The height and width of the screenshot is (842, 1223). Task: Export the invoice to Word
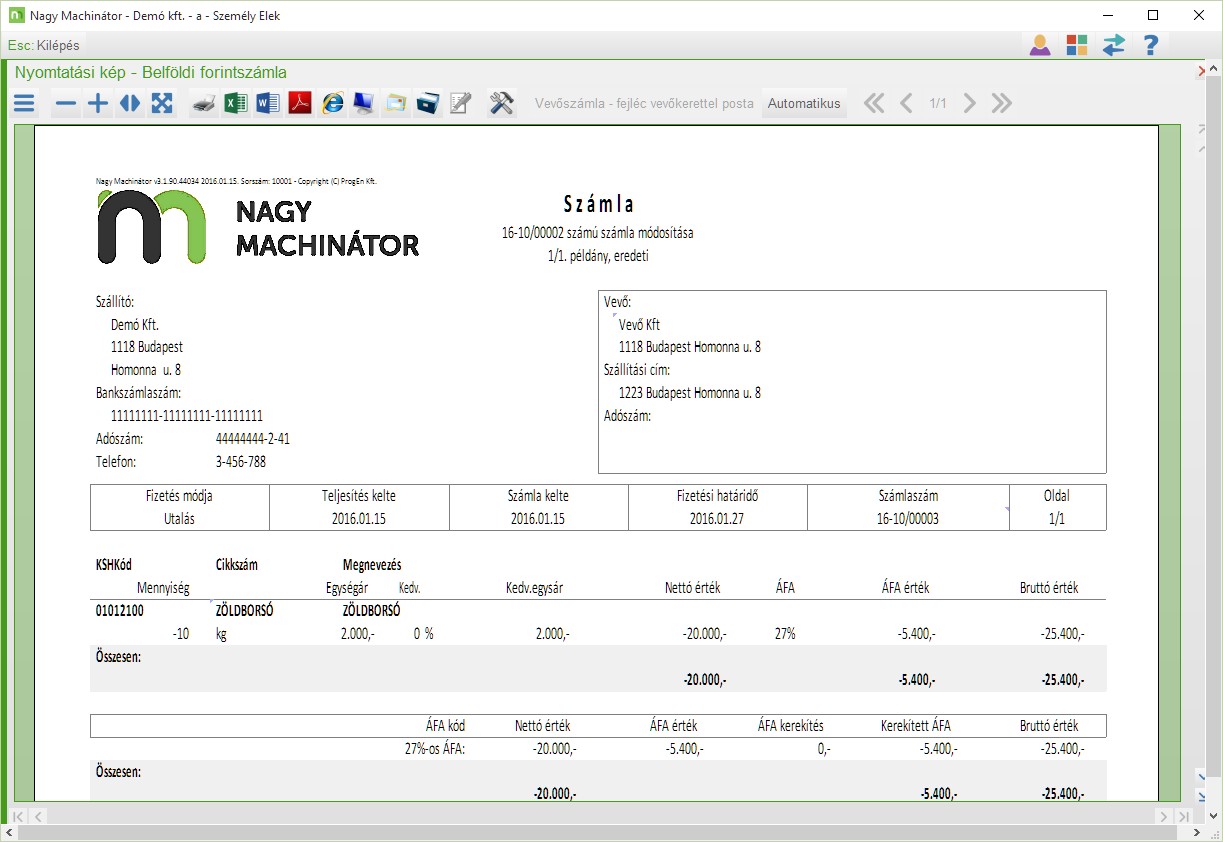tap(268, 104)
